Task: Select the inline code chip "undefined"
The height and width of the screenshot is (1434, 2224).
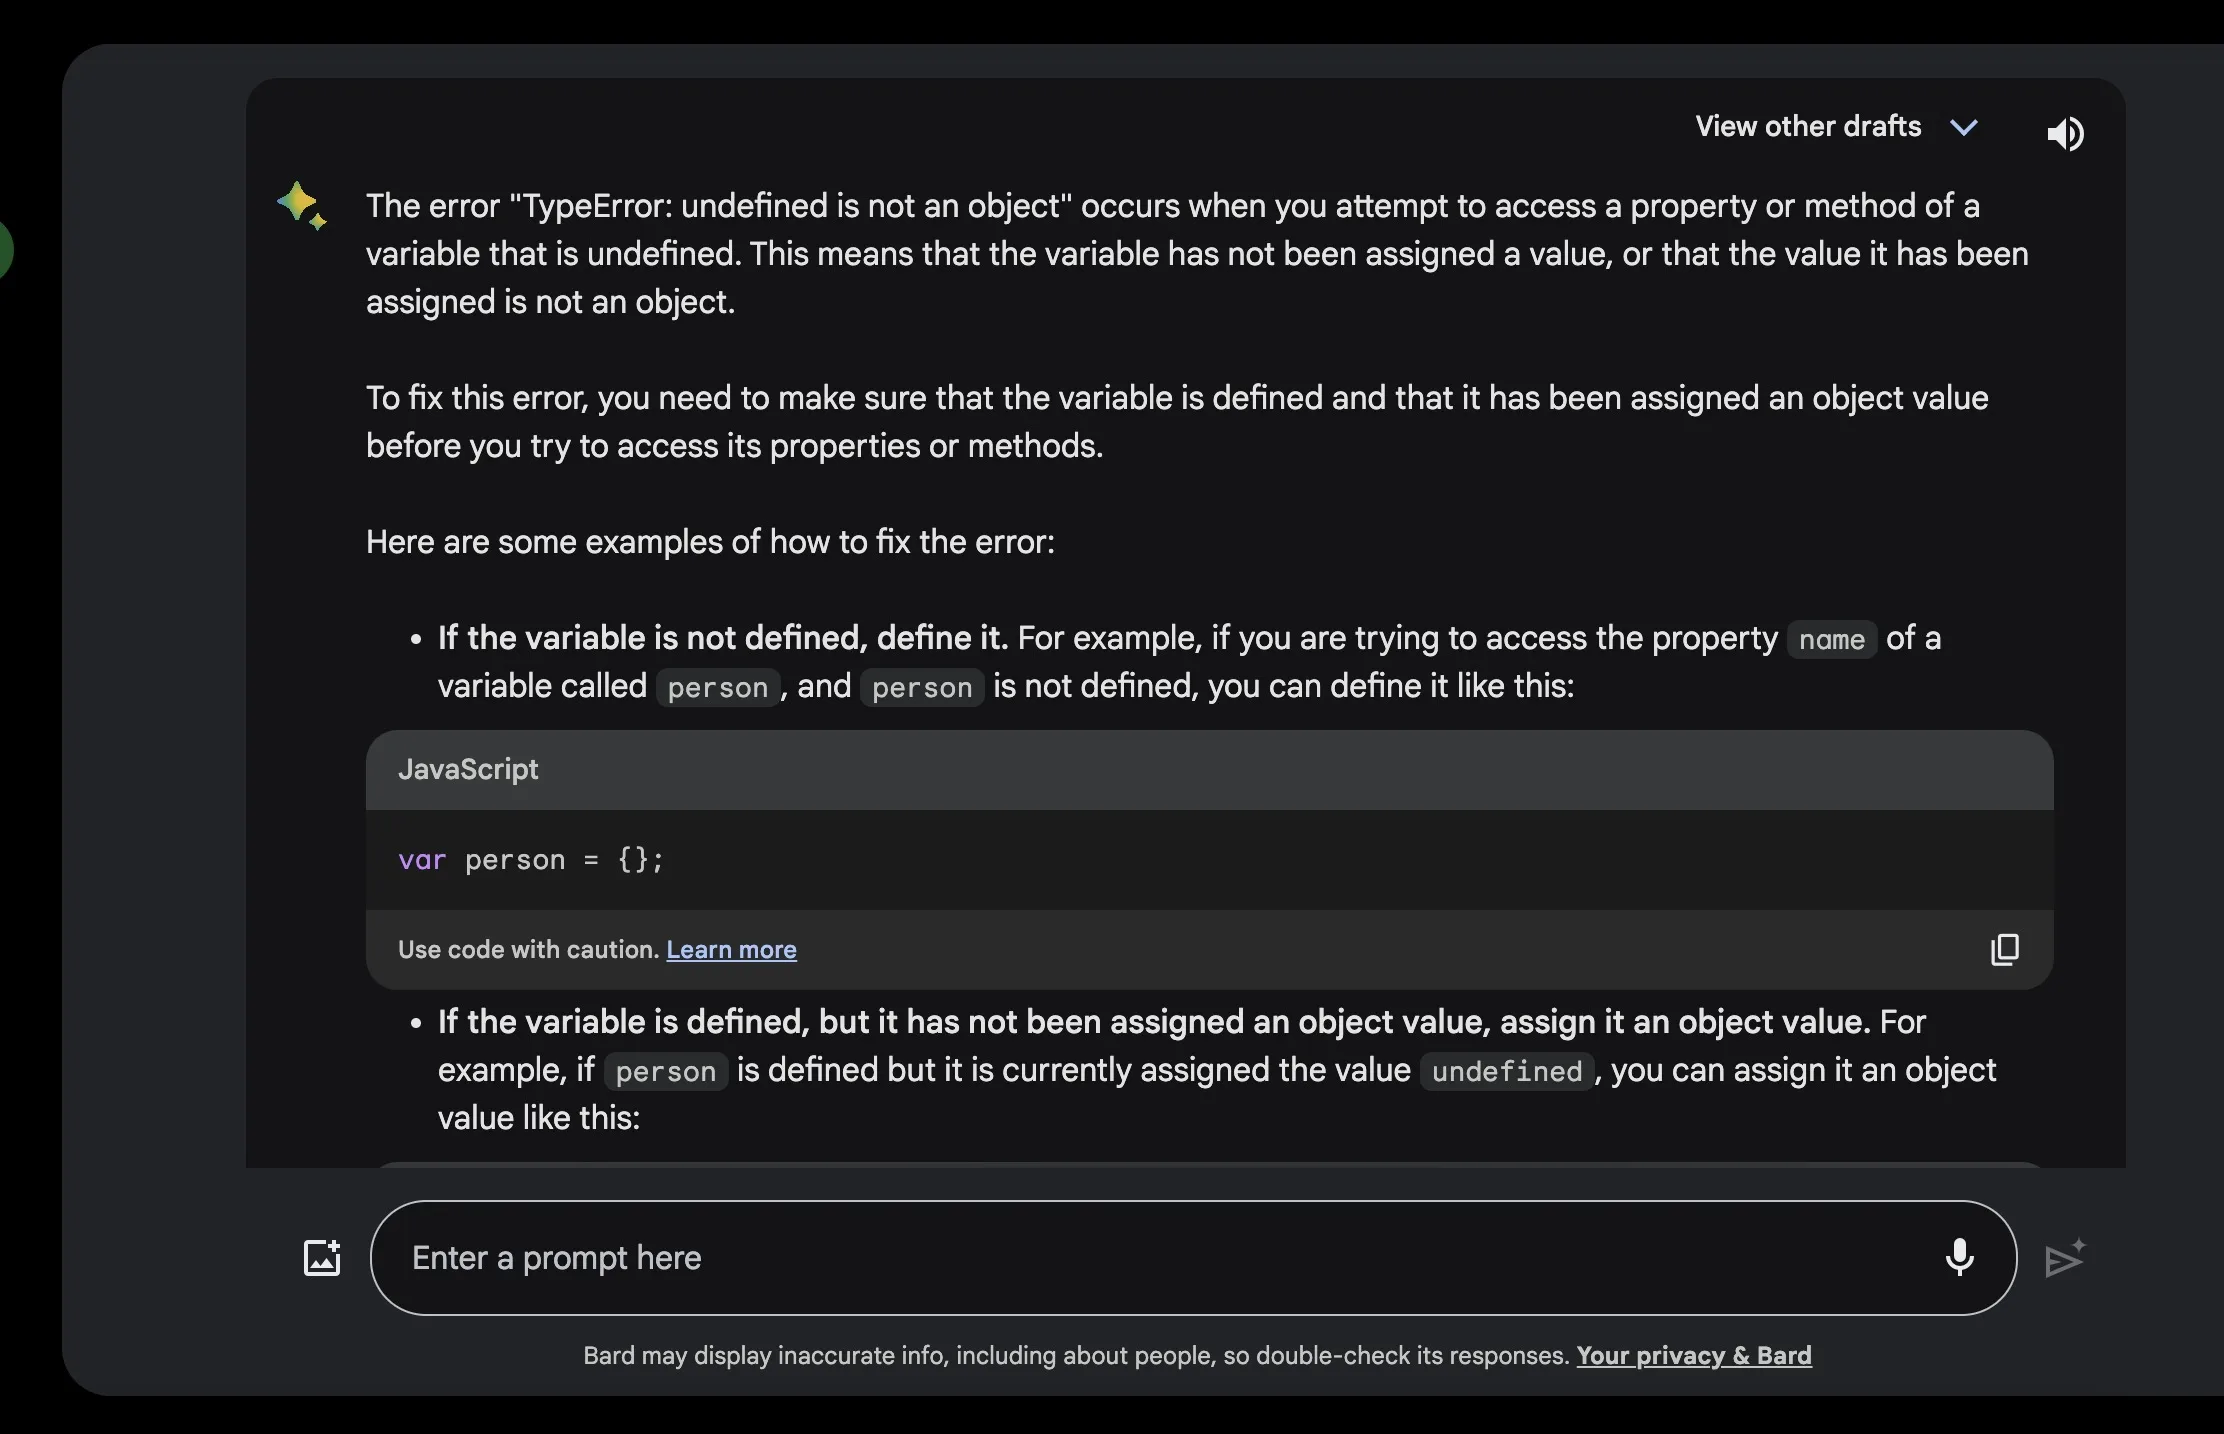Action: tap(1506, 1072)
